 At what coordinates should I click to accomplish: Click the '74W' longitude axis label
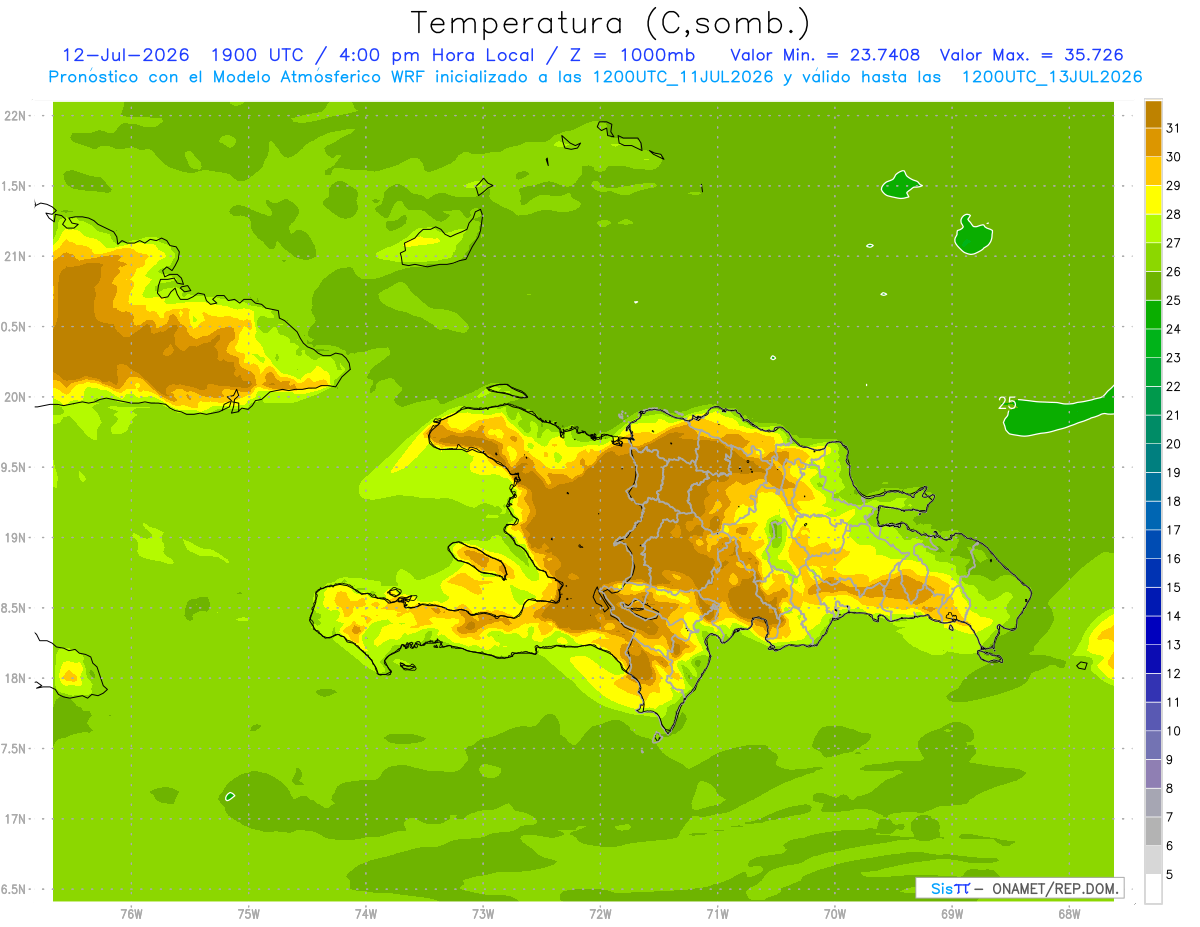(366, 915)
